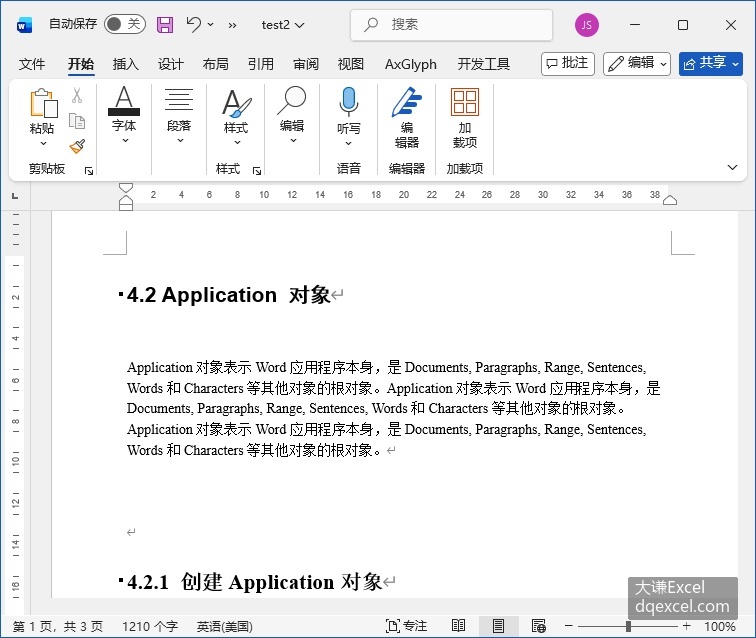Open the 字体 font group

pyautogui.click(x=124, y=115)
